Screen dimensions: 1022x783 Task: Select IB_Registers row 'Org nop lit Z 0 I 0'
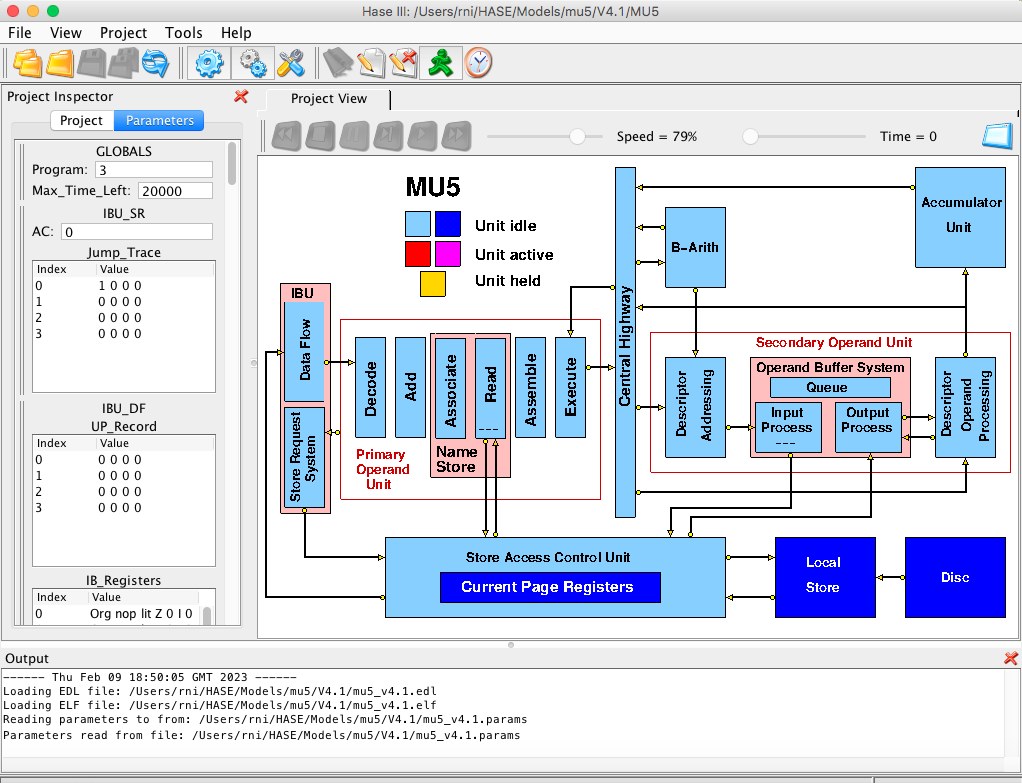[x=117, y=614]
